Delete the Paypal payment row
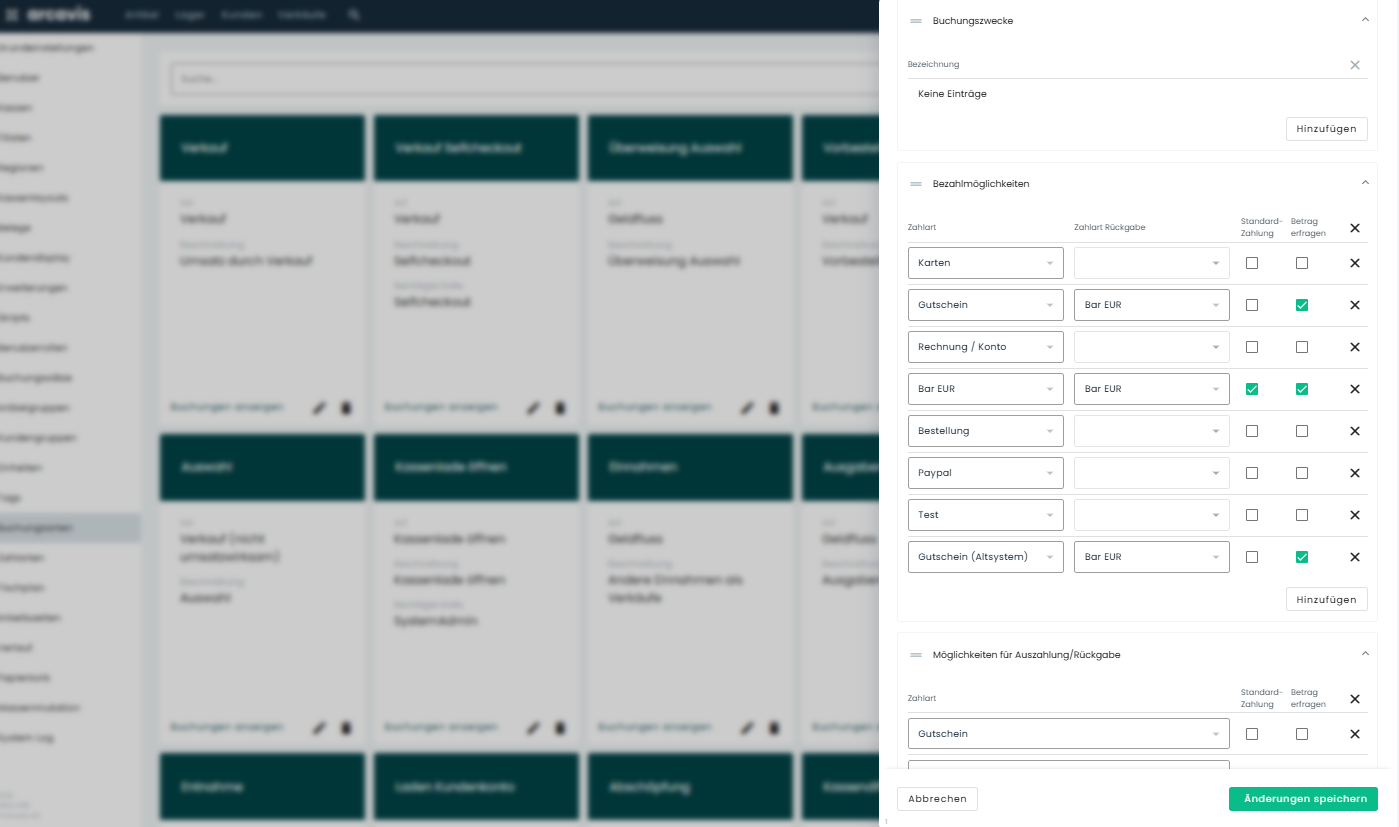1399x827 pixels. coord(1354,473)
